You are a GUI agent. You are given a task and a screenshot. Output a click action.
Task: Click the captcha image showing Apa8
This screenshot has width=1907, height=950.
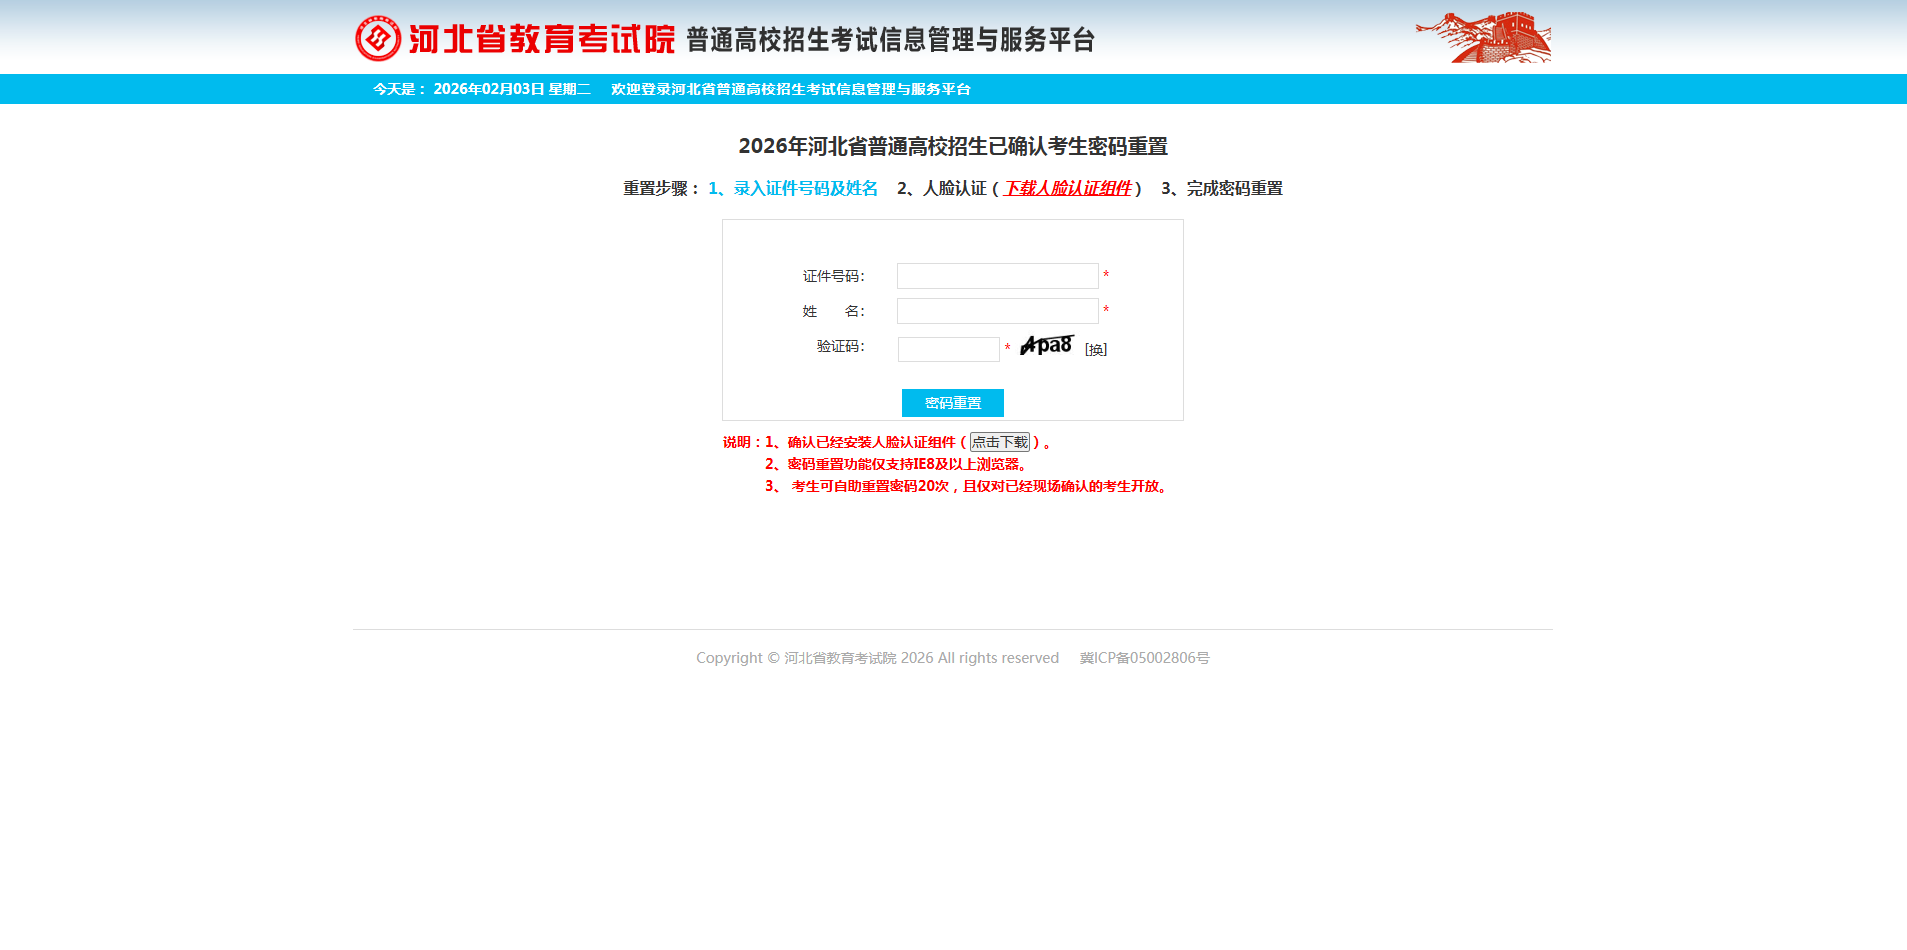pyautogui.click(x=1044, y=346)
